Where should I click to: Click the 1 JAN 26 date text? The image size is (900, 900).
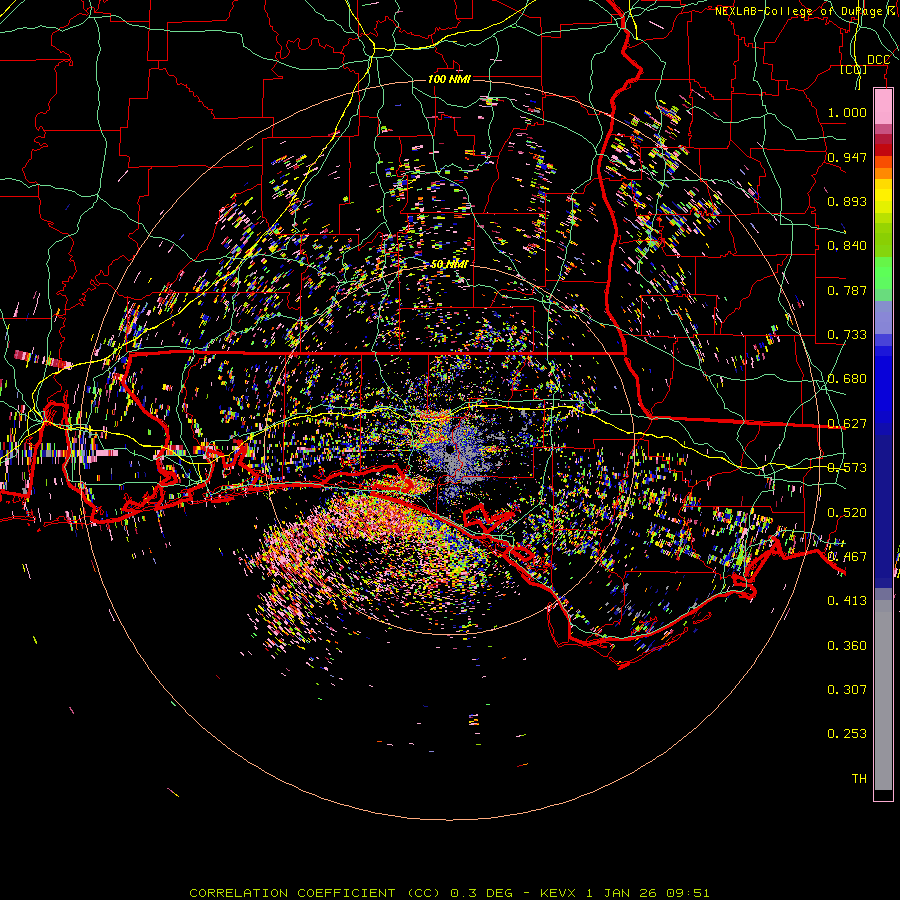coord(621,893)
